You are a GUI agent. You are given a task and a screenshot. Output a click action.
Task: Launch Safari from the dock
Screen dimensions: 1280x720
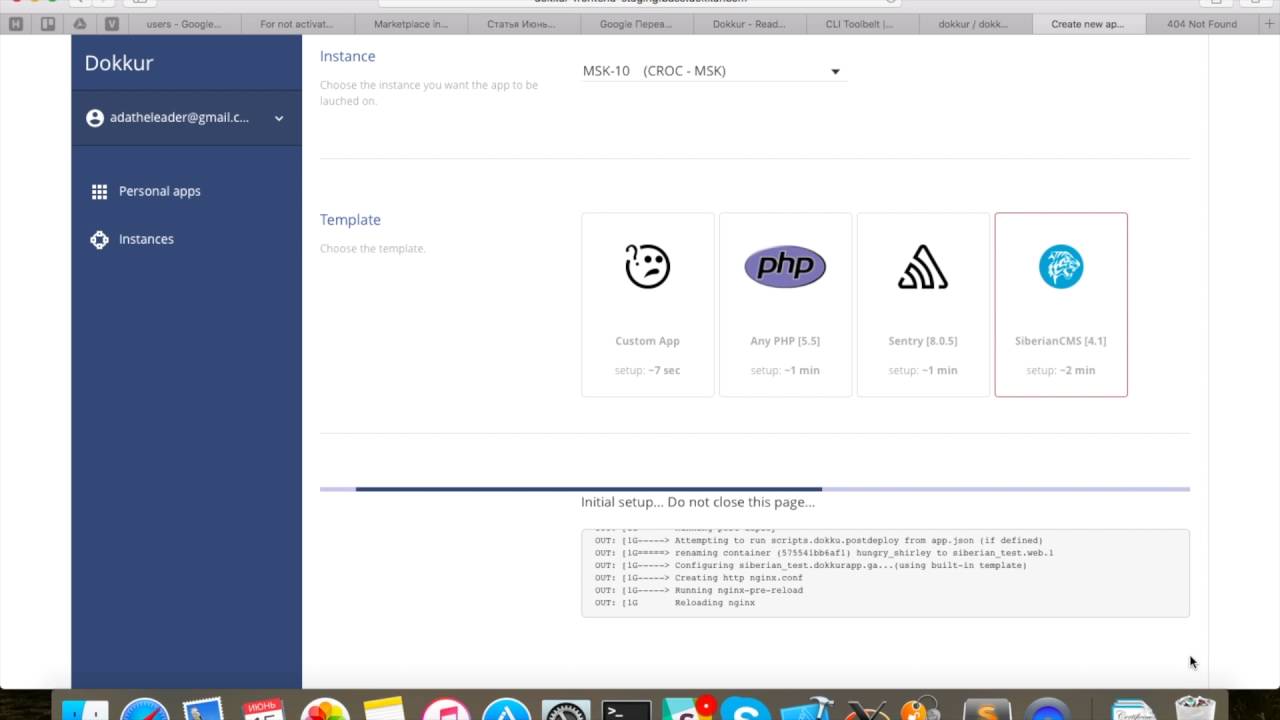[145, 708]
